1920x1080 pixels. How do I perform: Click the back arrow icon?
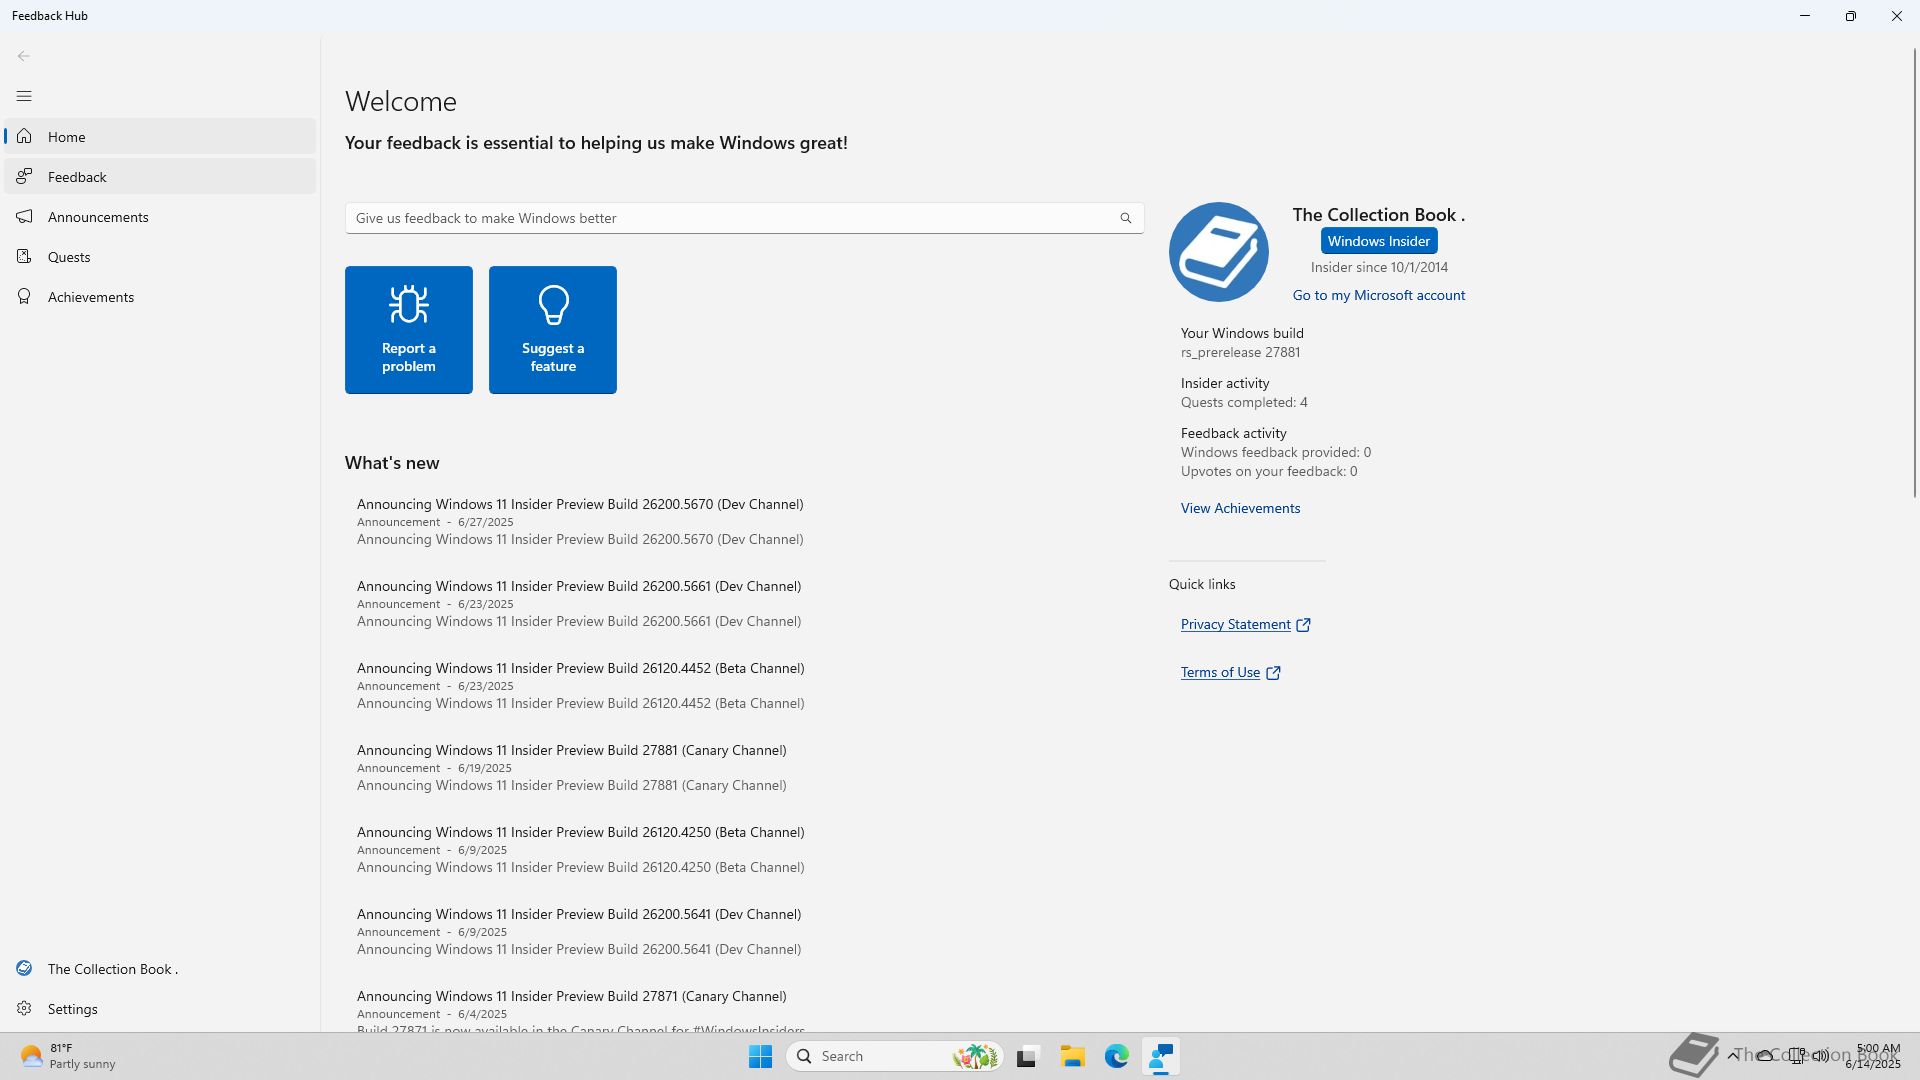point(24,56)
